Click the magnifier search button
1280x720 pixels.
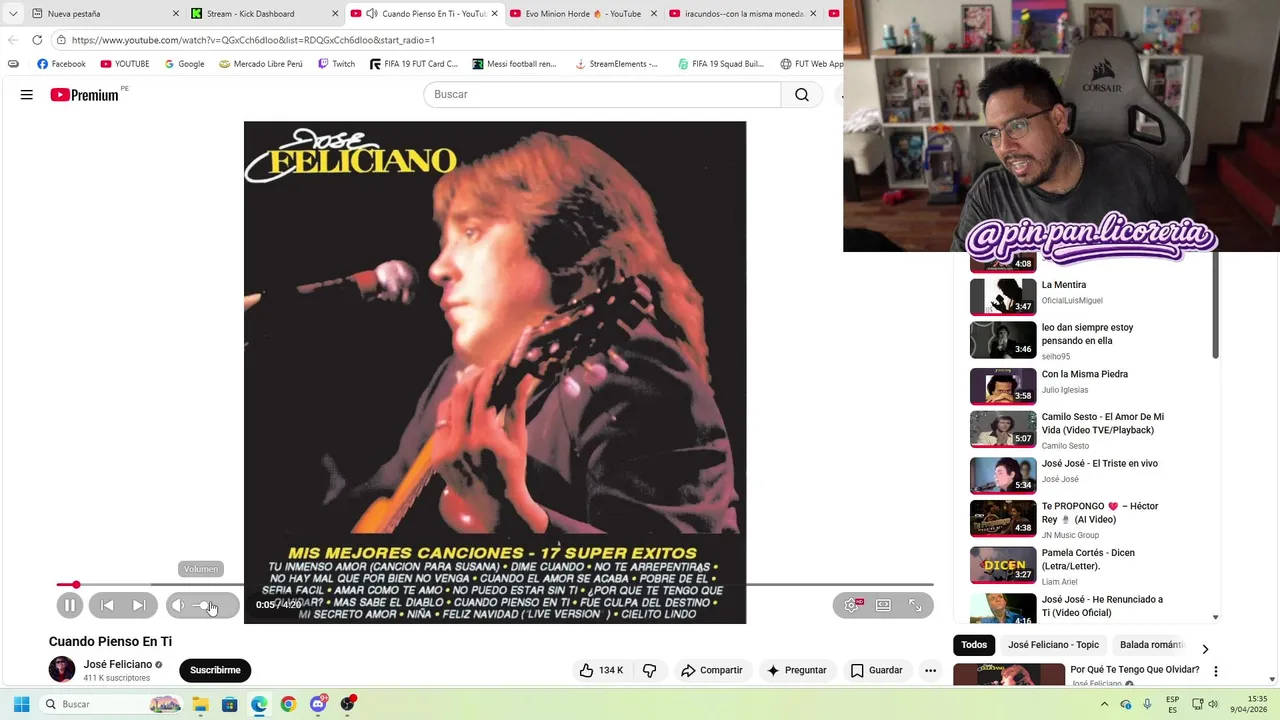[x=801, y=94]
